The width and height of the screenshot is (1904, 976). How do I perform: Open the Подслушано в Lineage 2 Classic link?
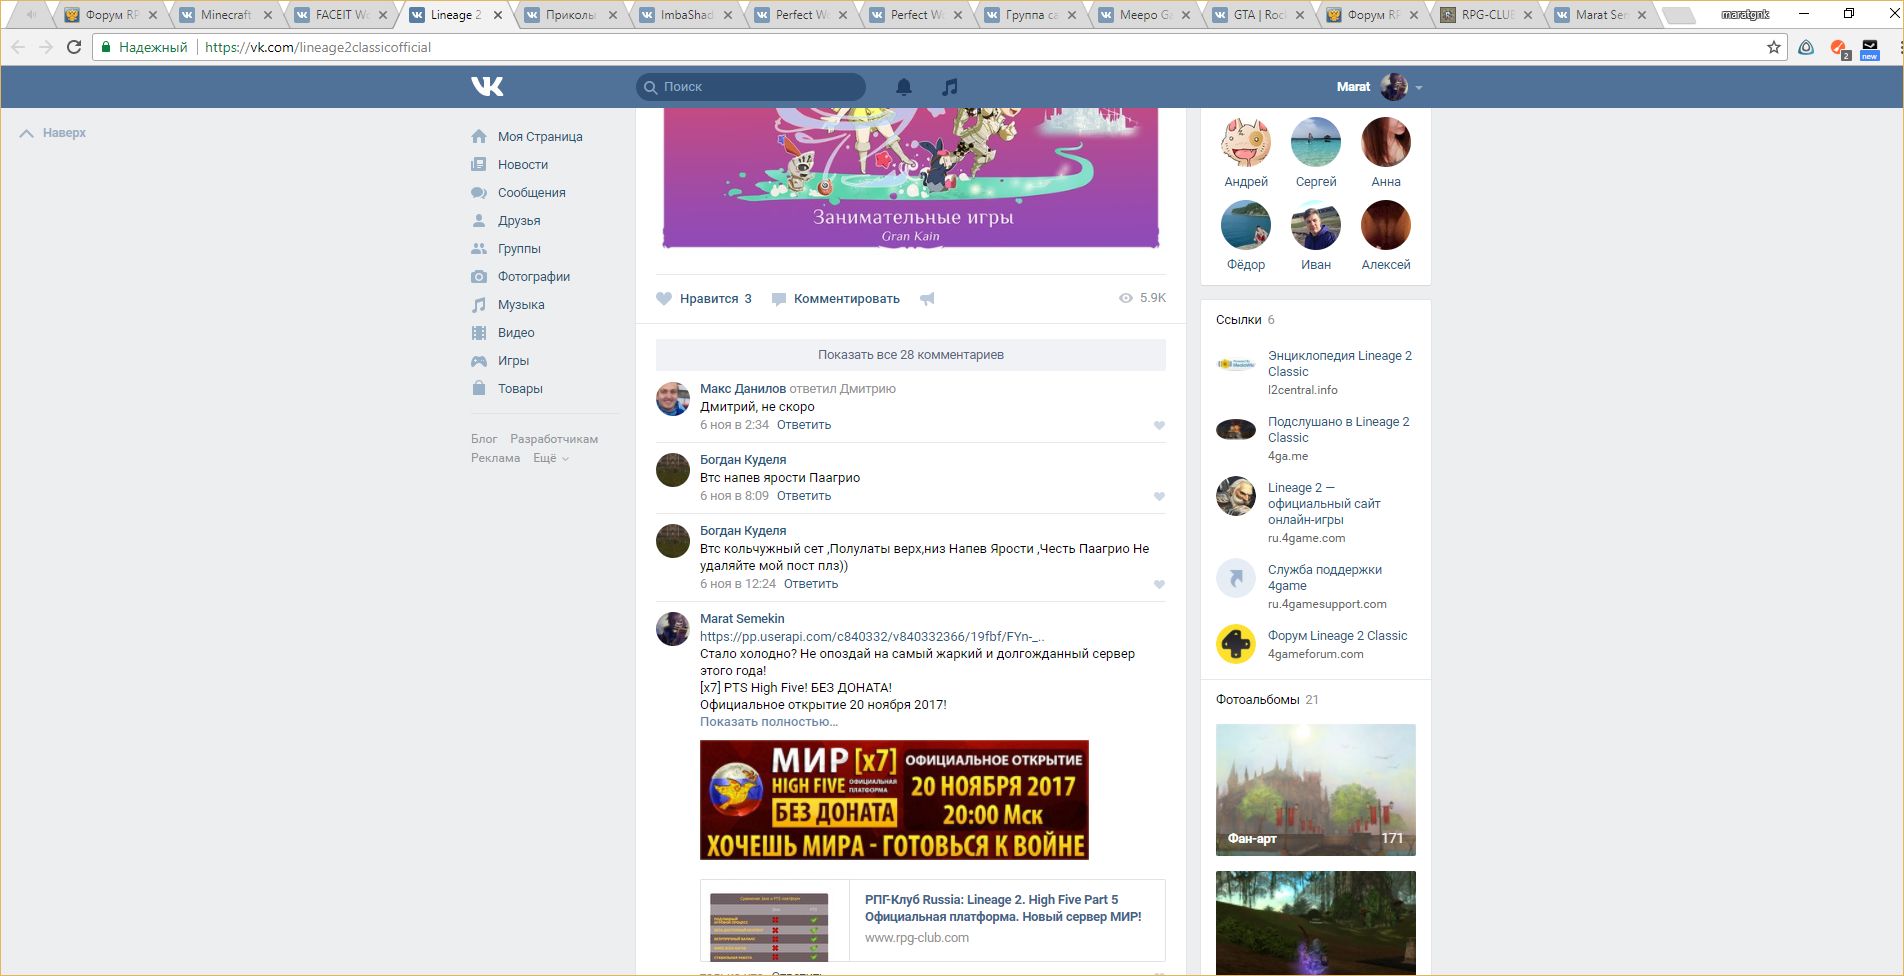(x=1339, y=430)
